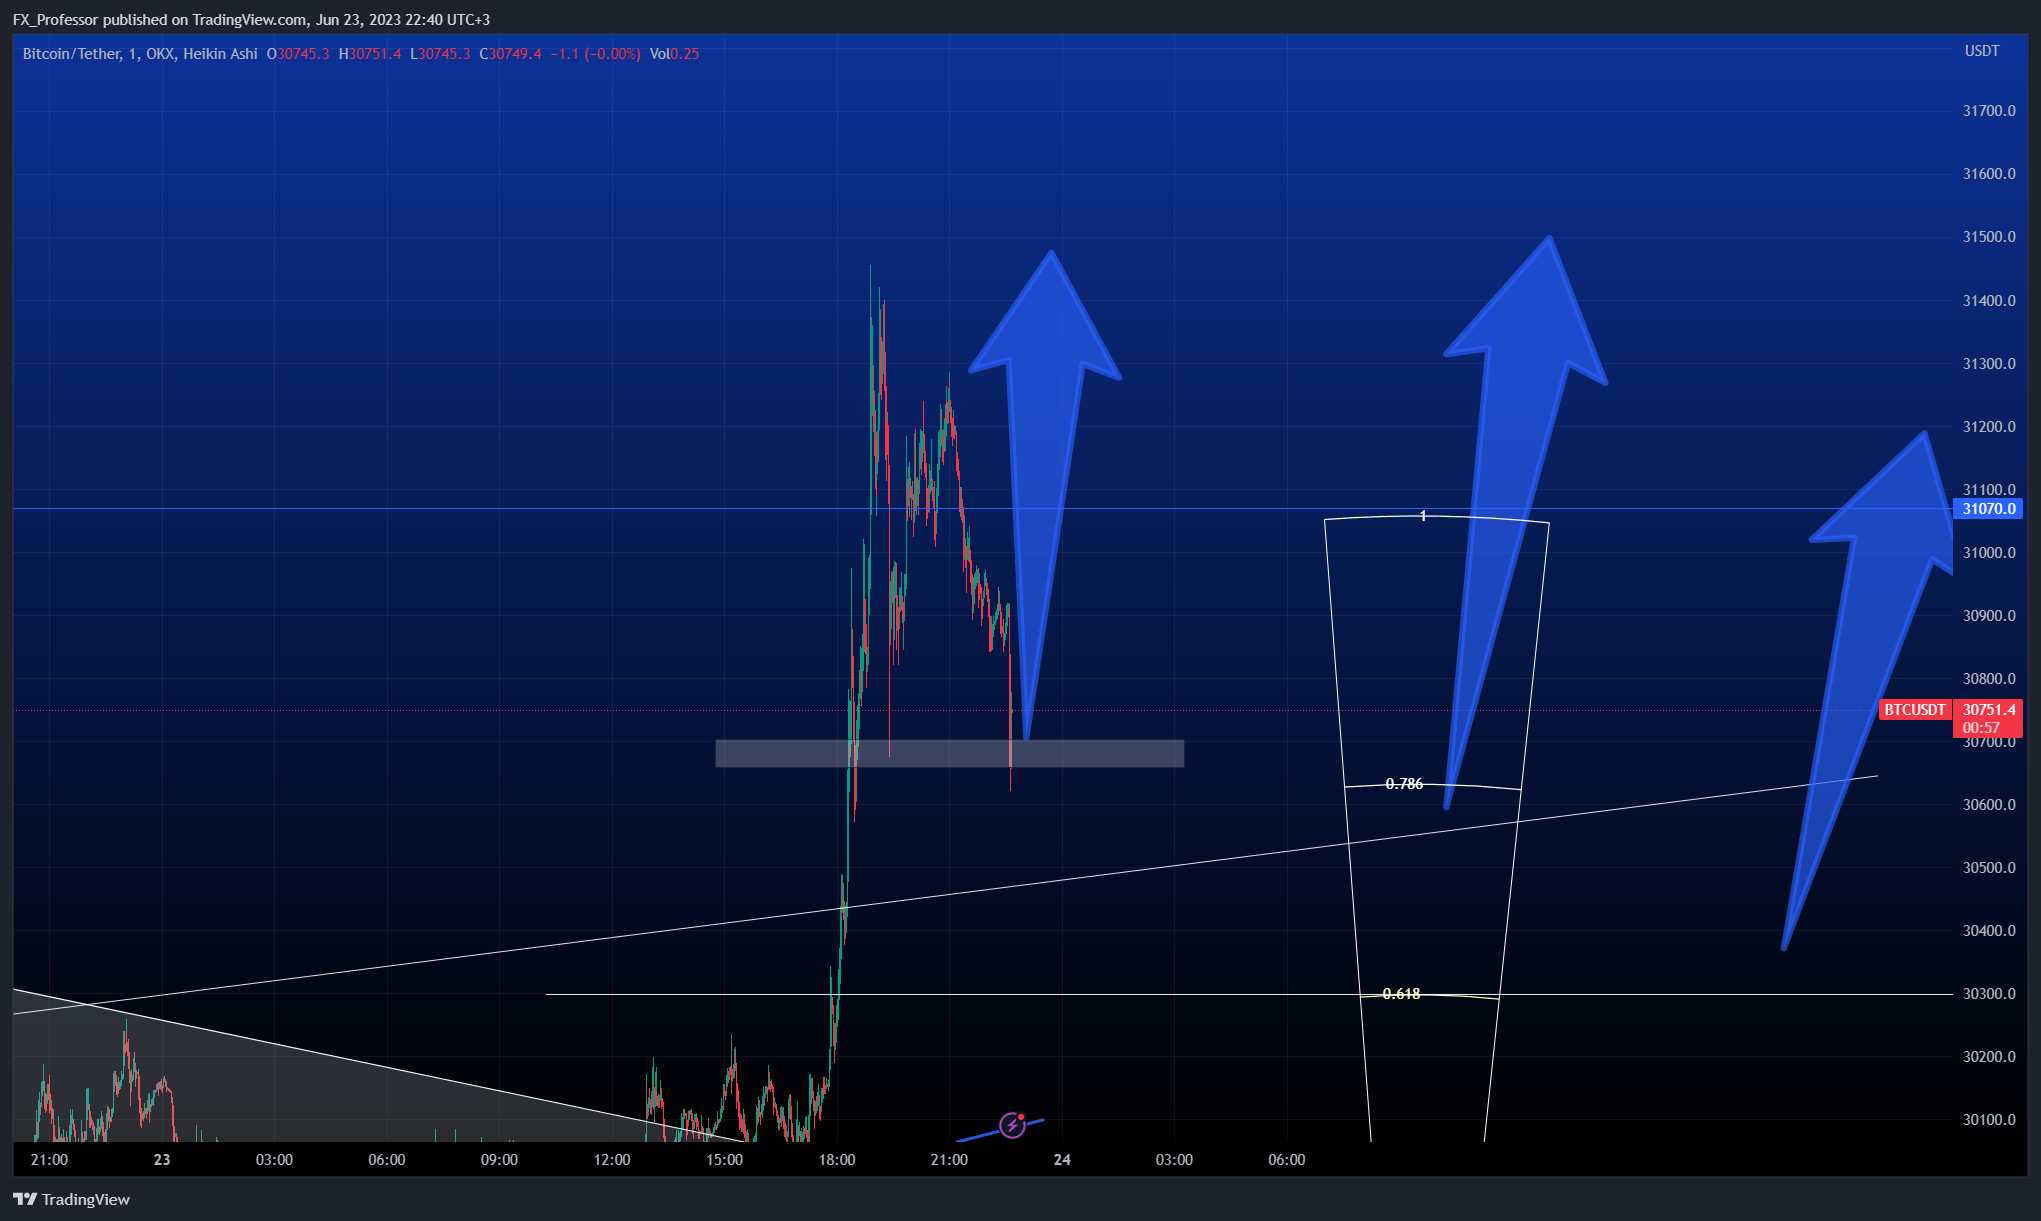Viewport: 2041px width, 1221px height.
Task: Click the purple lightning event icon
Action: click(1013, 1125)
